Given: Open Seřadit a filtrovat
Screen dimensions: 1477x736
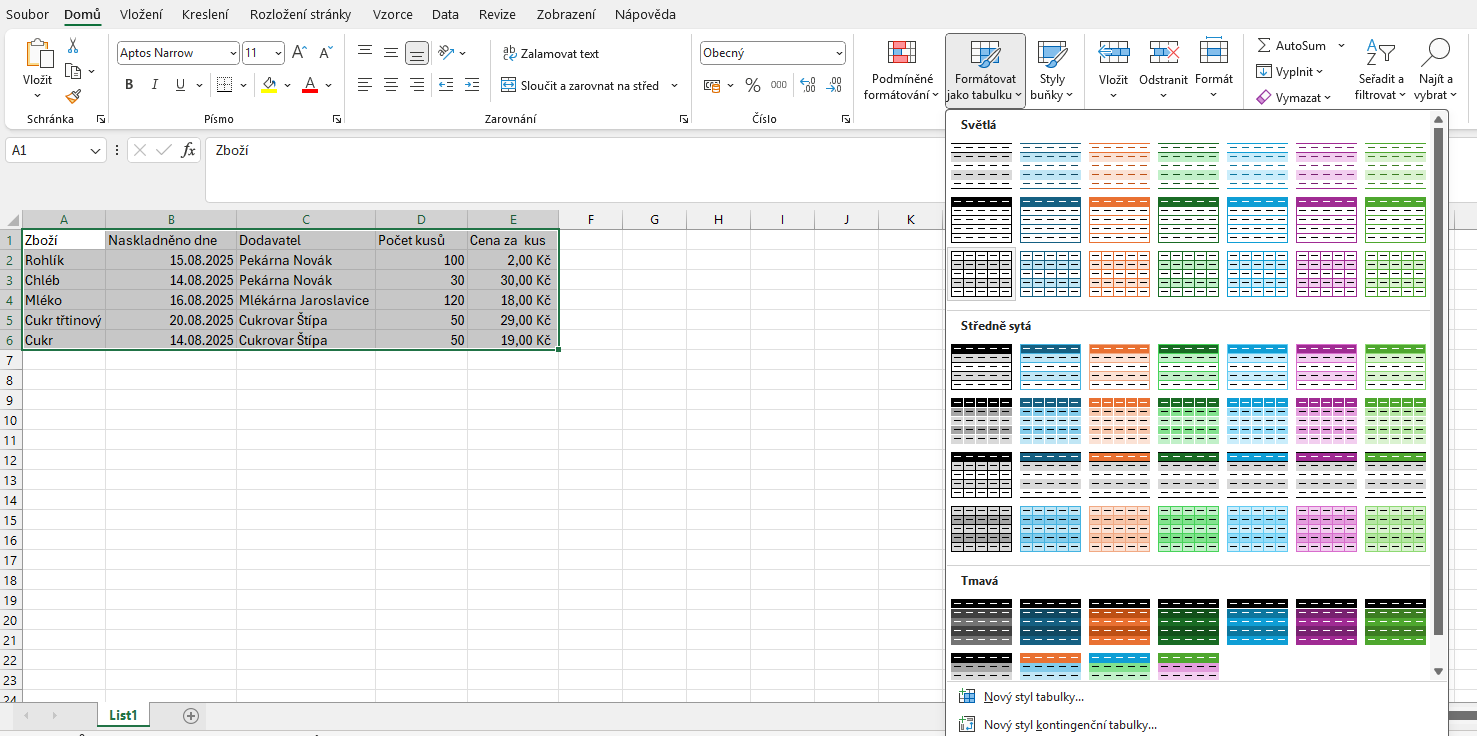Looking at the screenshot, I should 1381,70.
